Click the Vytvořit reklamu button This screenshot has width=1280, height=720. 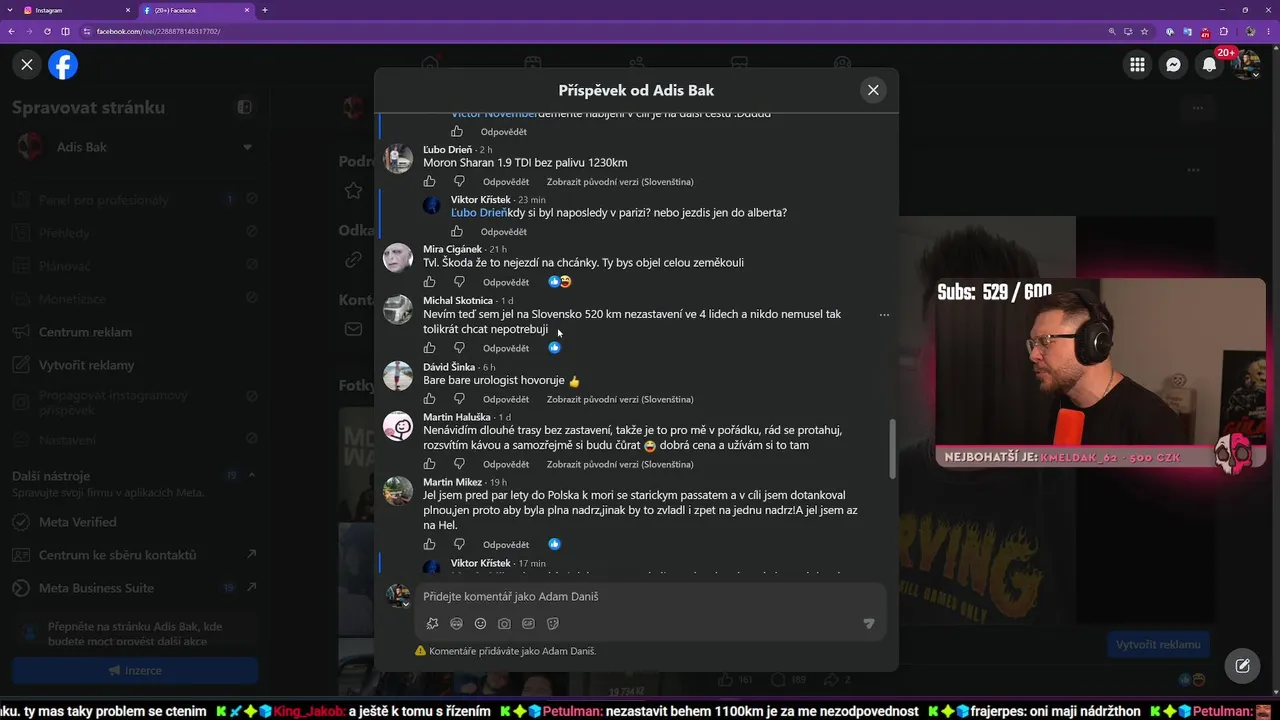1158,644
